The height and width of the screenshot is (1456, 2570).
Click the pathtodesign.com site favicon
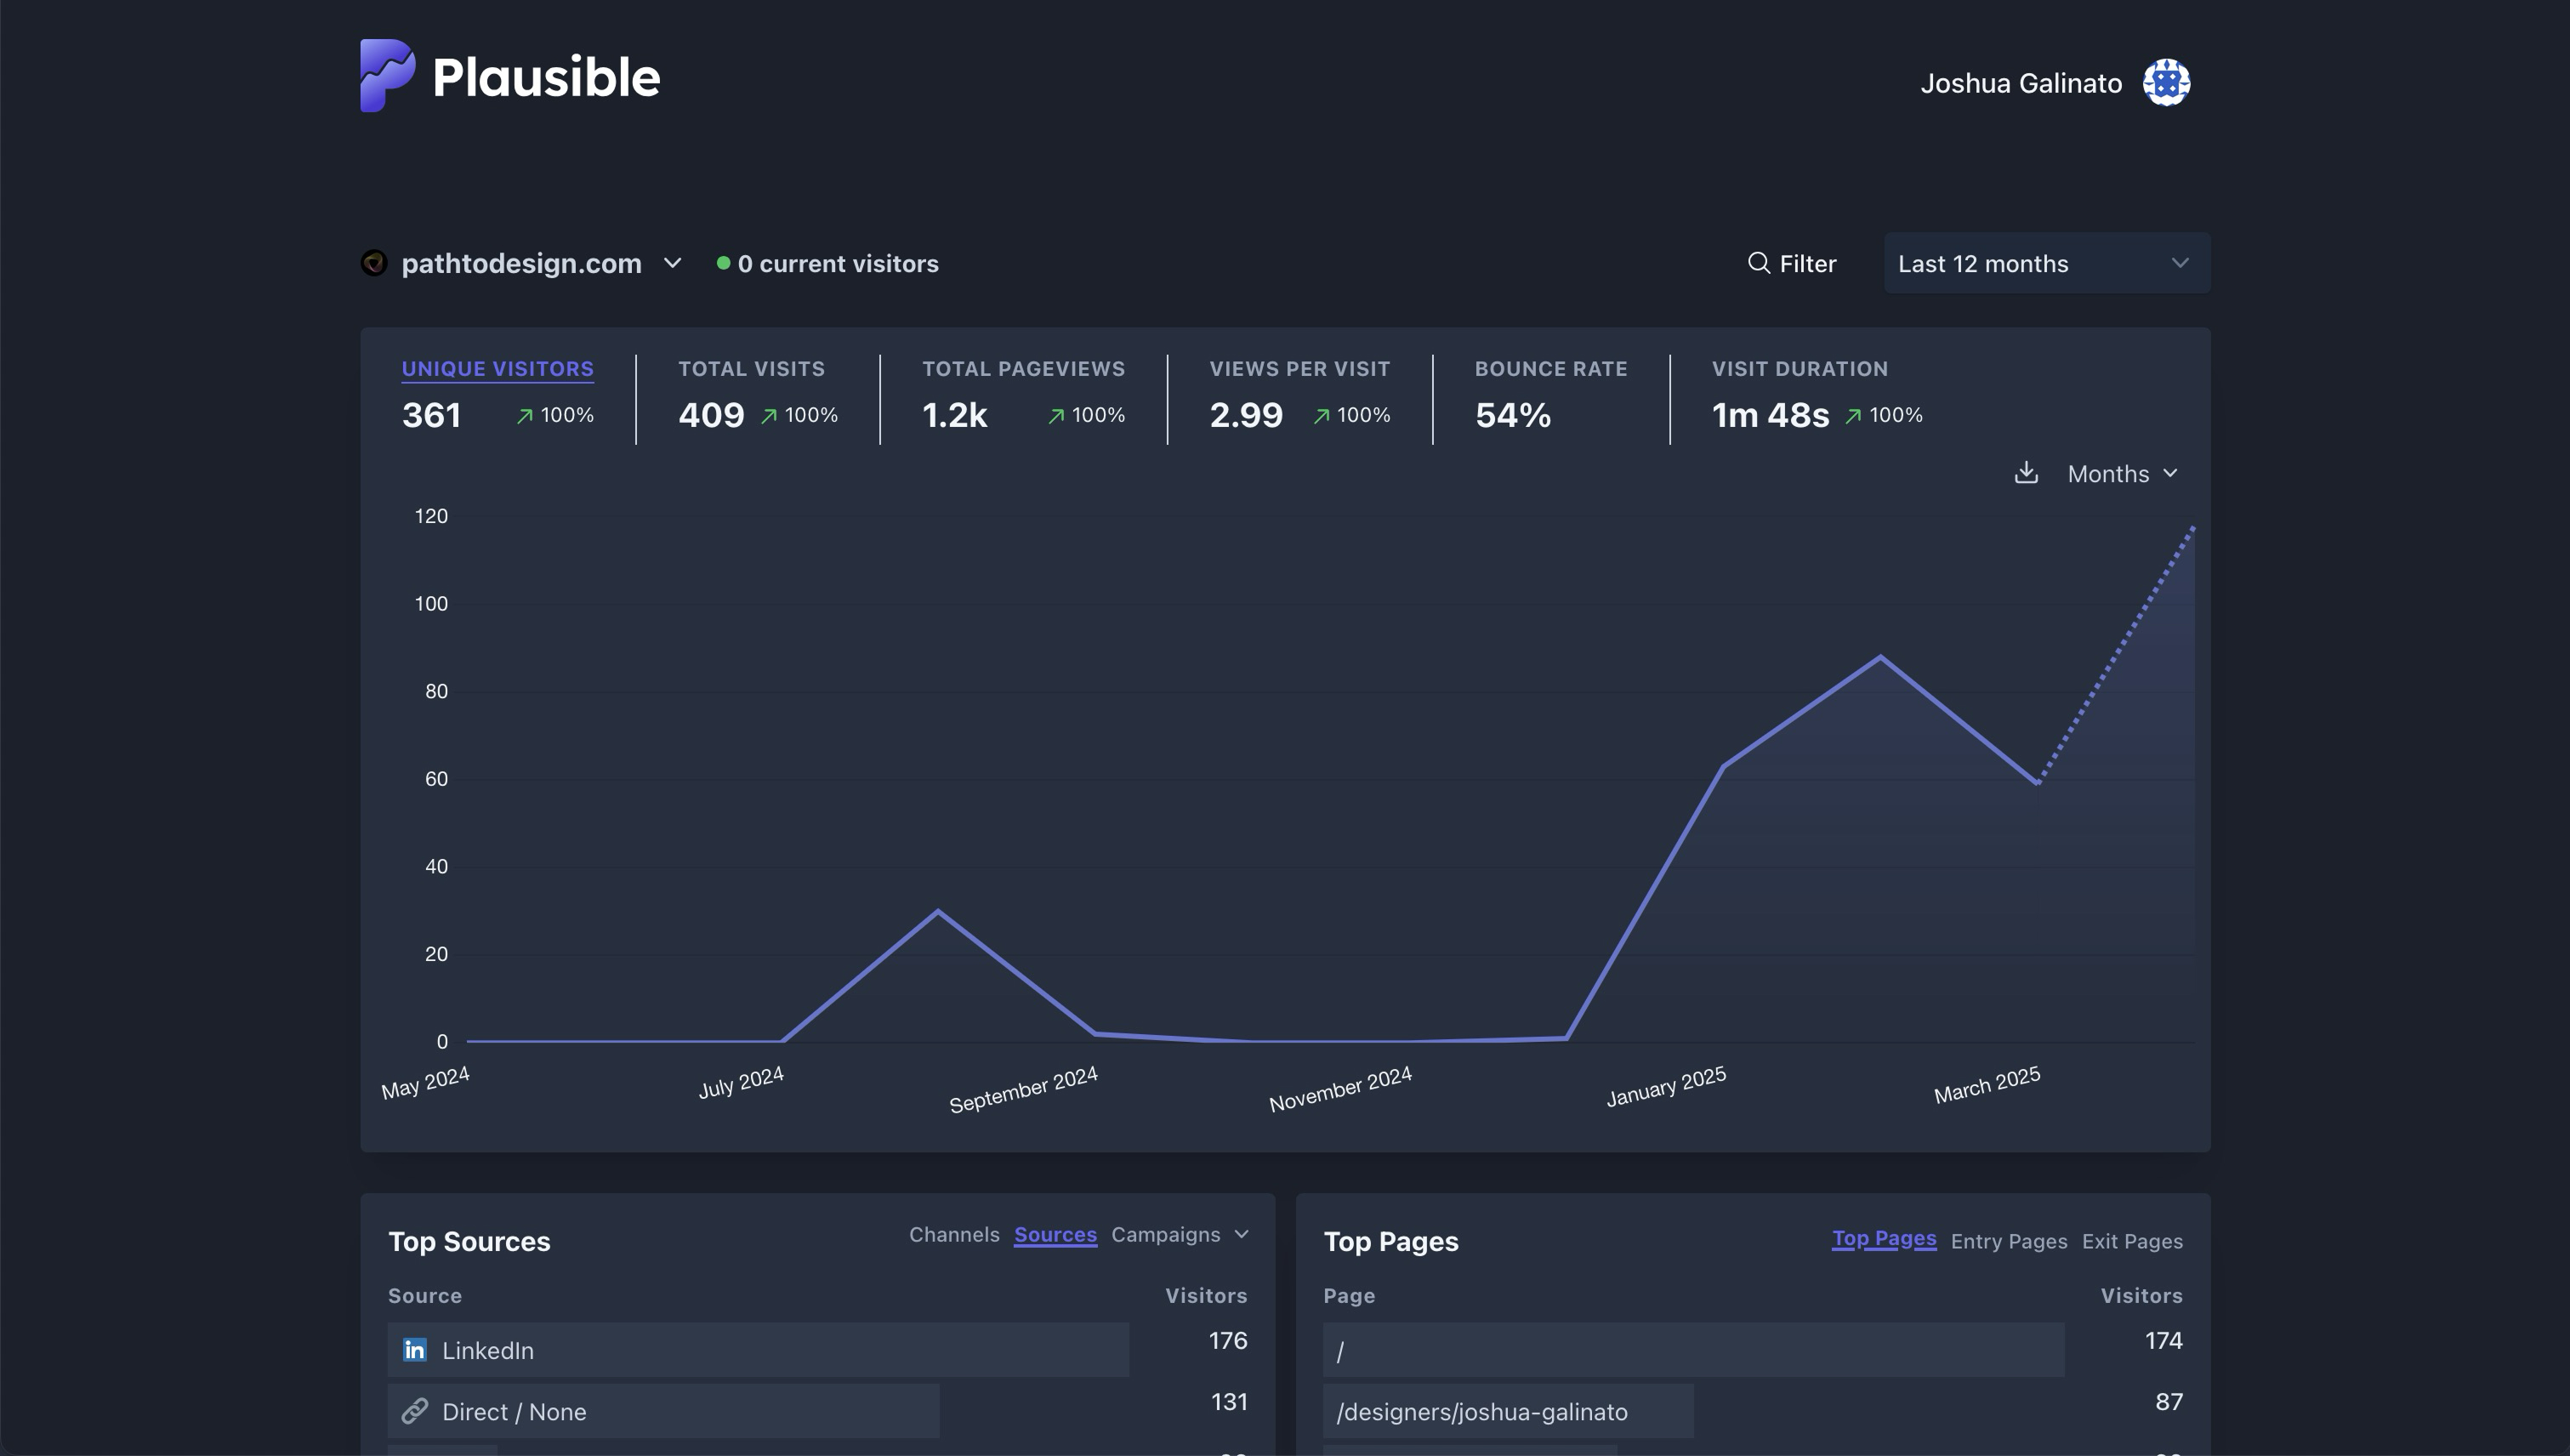(x=374, y=263)
